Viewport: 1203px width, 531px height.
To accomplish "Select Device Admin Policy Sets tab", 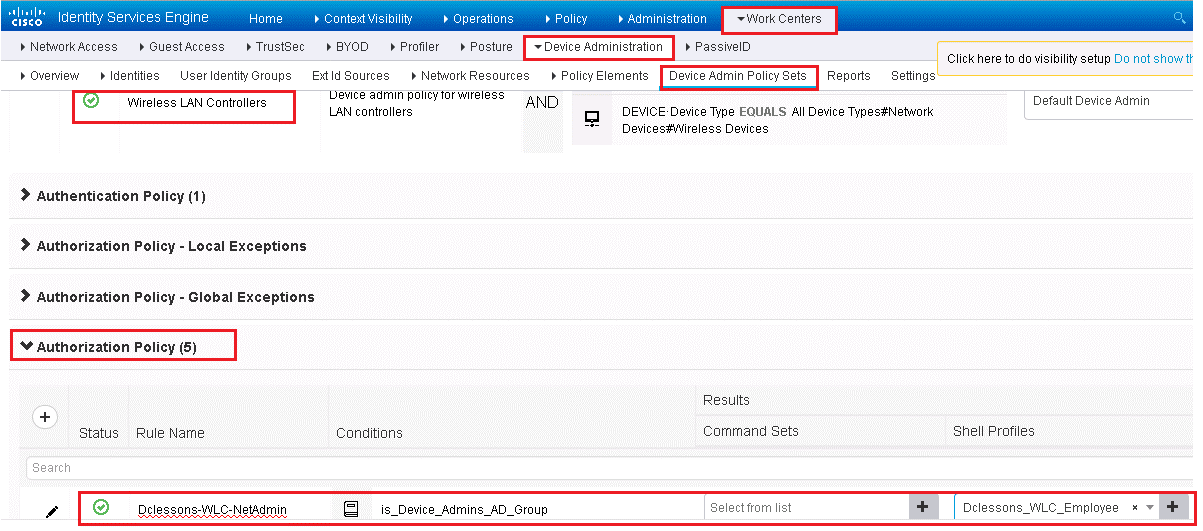I will tap(738, 76).
